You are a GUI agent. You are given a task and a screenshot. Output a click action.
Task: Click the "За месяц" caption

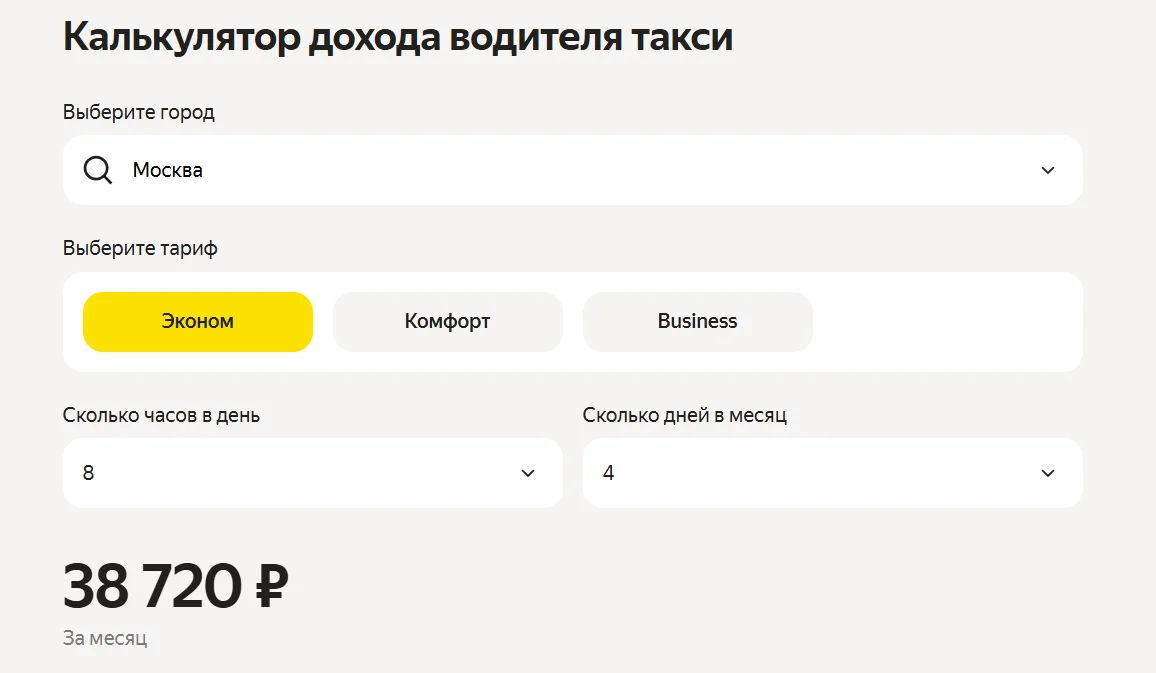pos(105,638)
